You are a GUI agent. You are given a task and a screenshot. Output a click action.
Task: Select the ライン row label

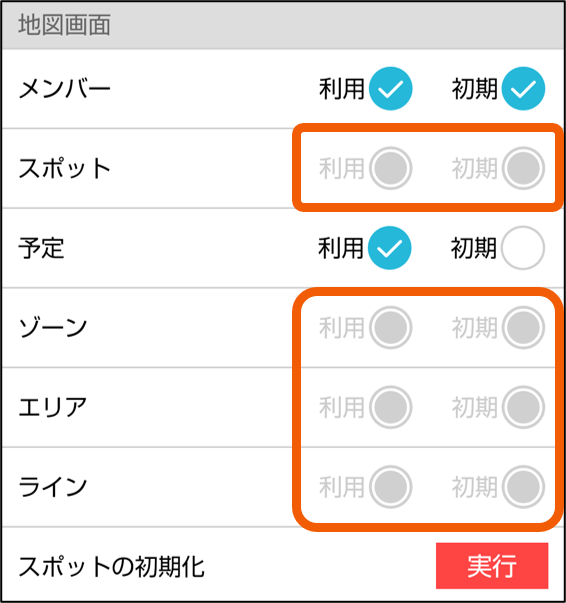coord(53,487)
